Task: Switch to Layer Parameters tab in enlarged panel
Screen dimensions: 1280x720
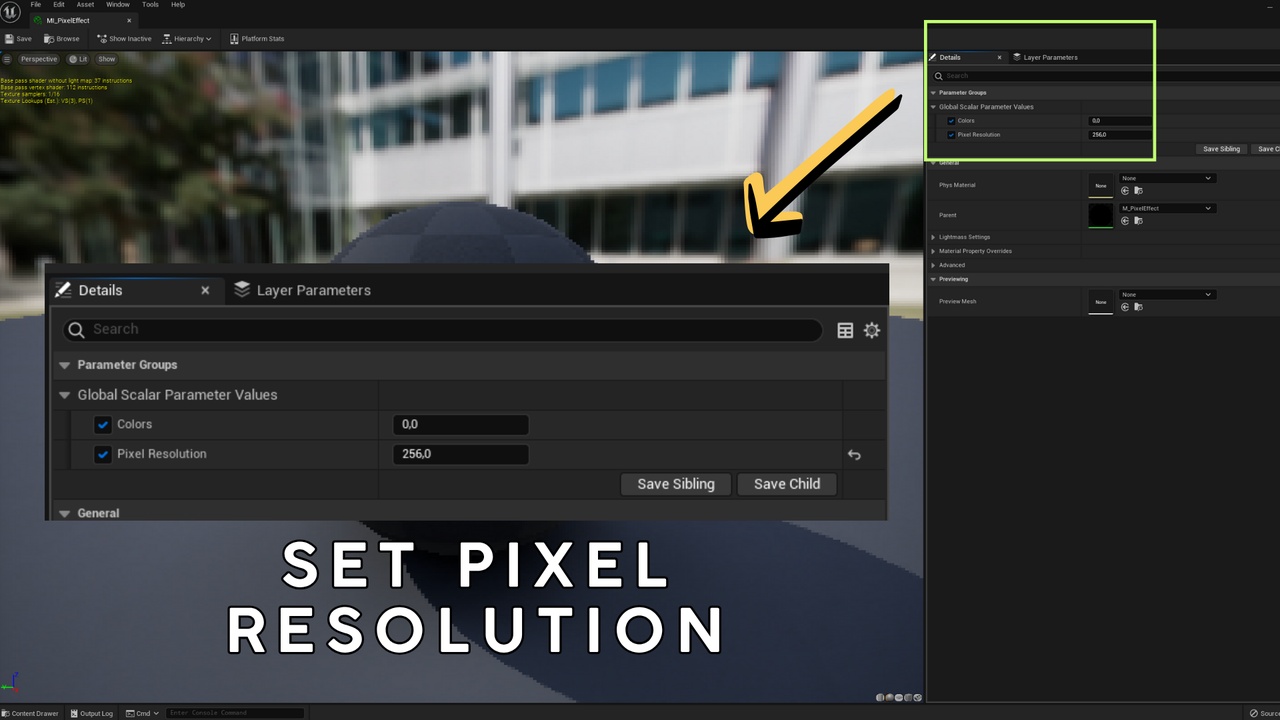Action: 302,290
